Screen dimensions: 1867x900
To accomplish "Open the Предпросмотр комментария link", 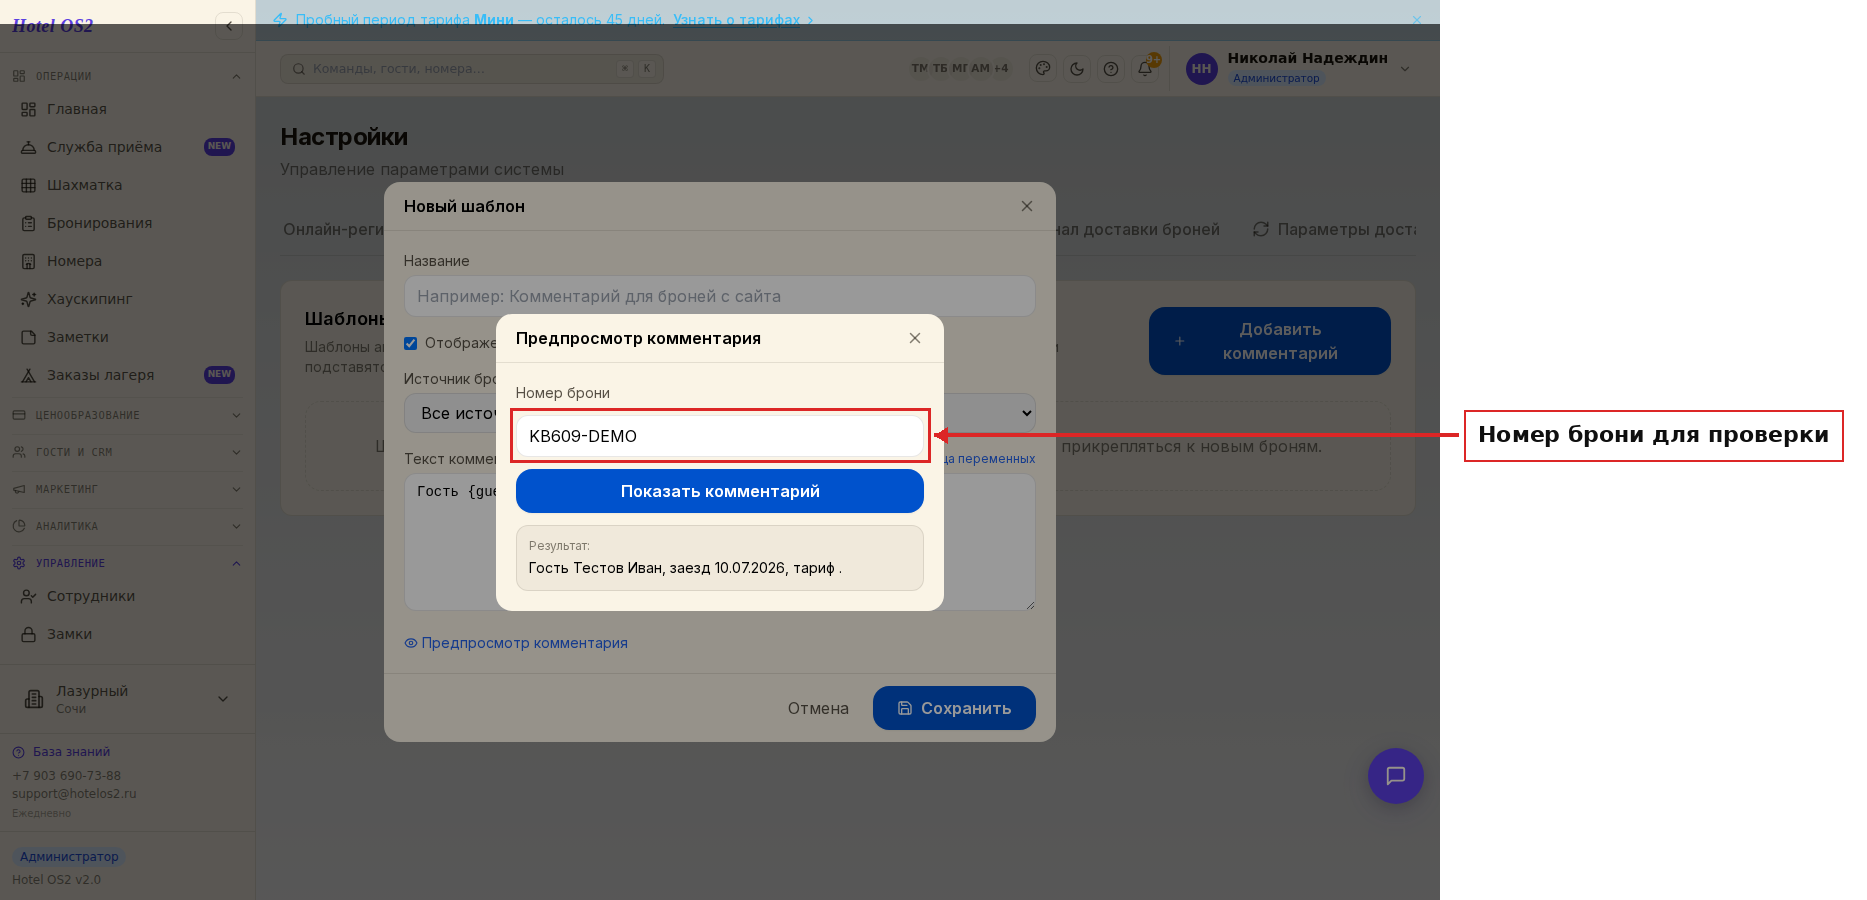I will point(516,643).
